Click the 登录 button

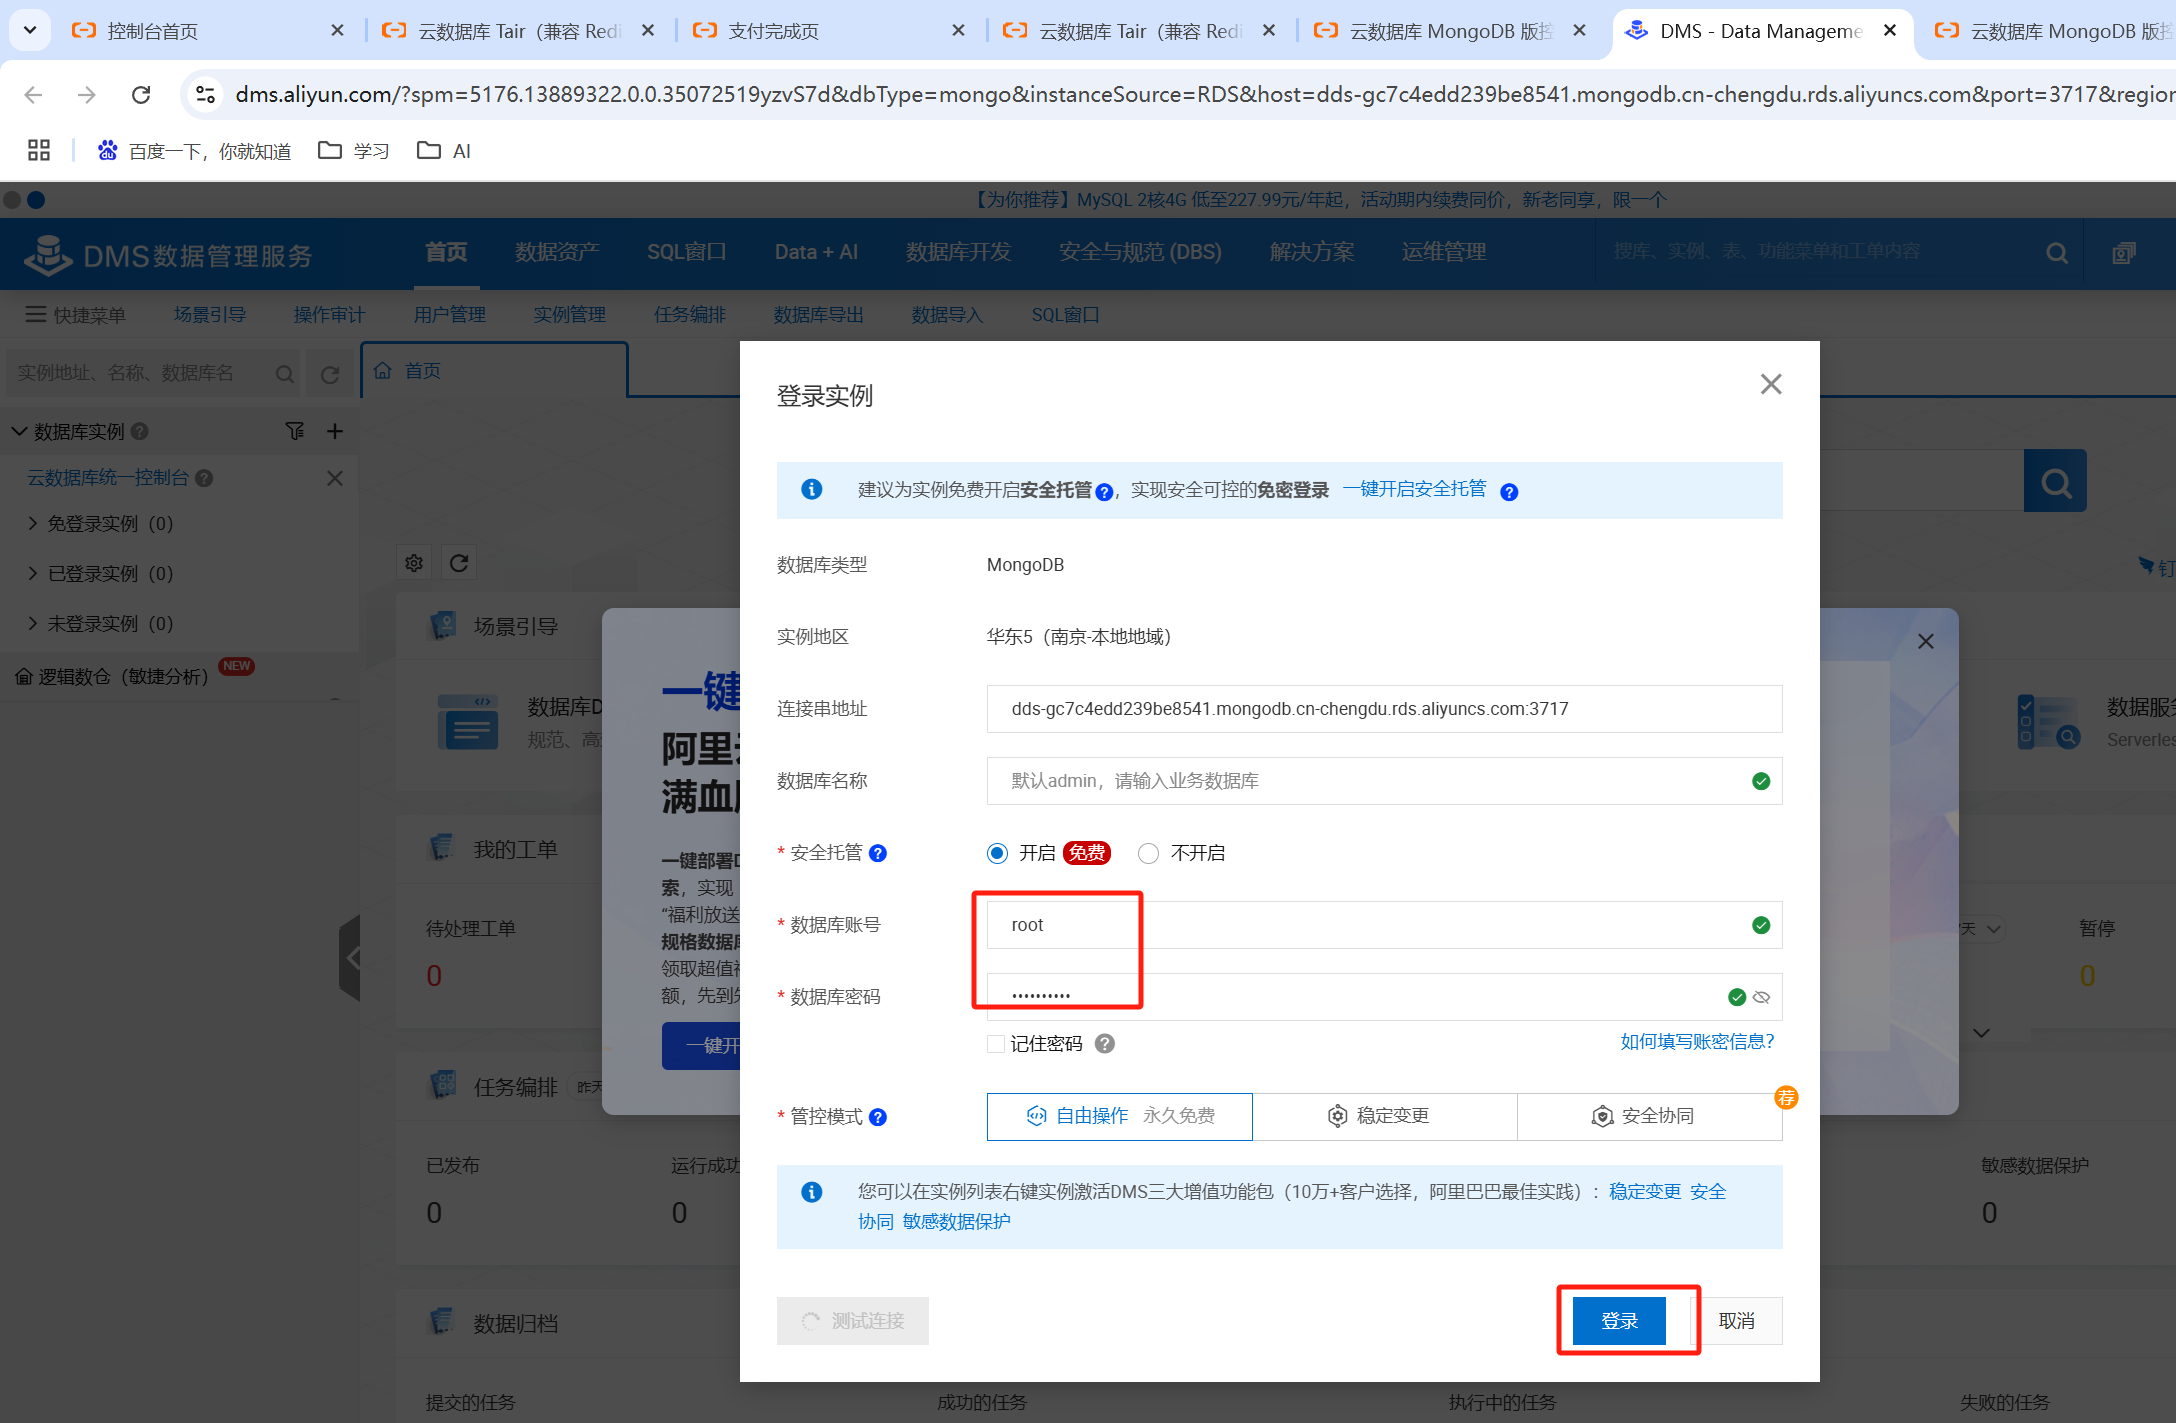(x=1619, y=1321)
